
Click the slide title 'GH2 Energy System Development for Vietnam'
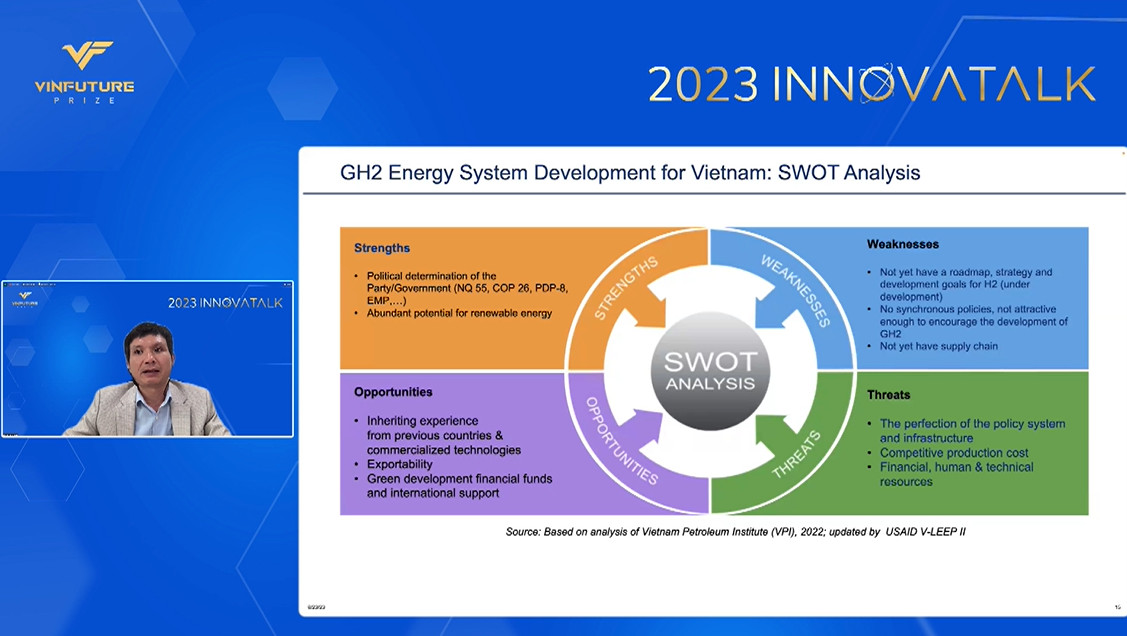tap(630, 172)
